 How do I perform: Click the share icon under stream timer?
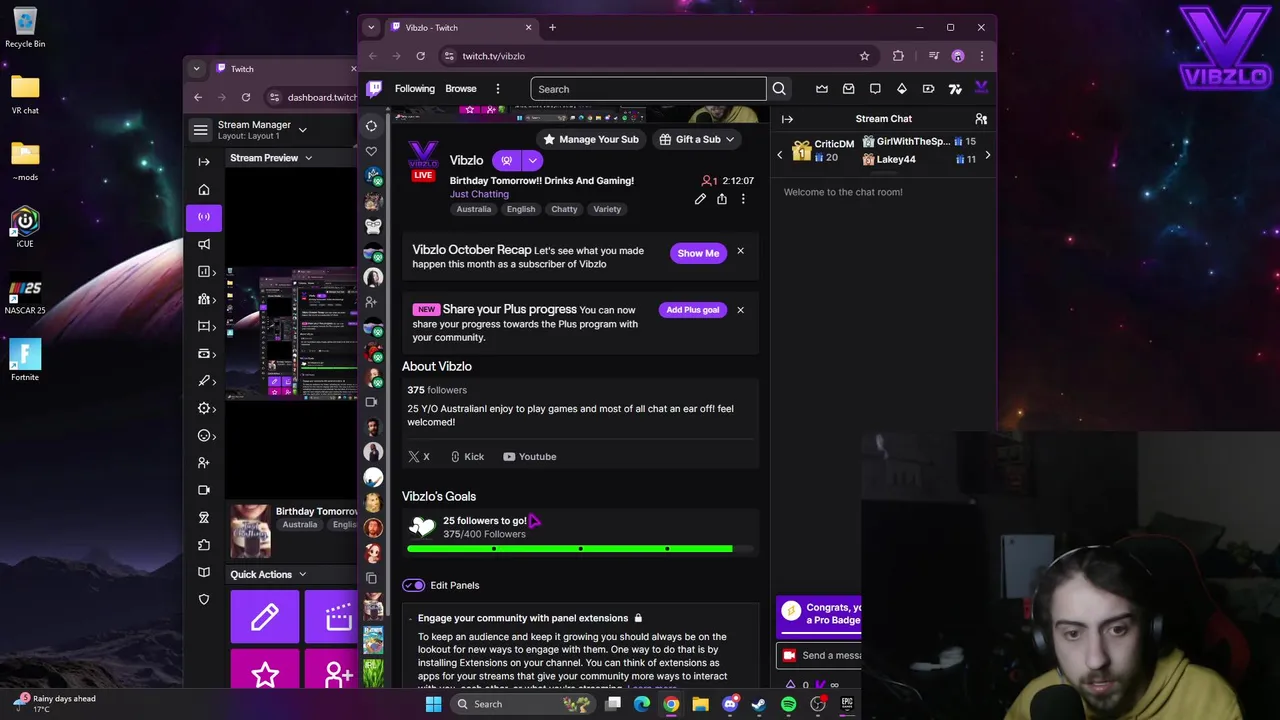[722, 199]
